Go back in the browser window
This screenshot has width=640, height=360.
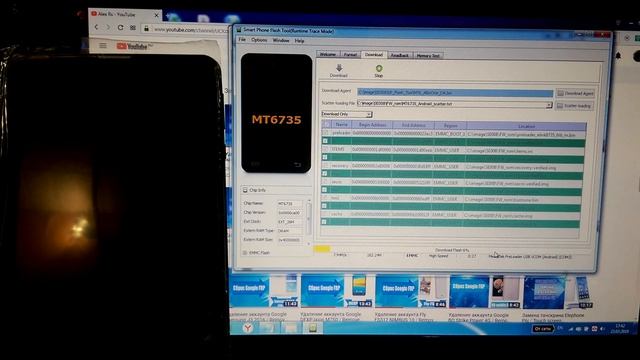coord(97,27)
